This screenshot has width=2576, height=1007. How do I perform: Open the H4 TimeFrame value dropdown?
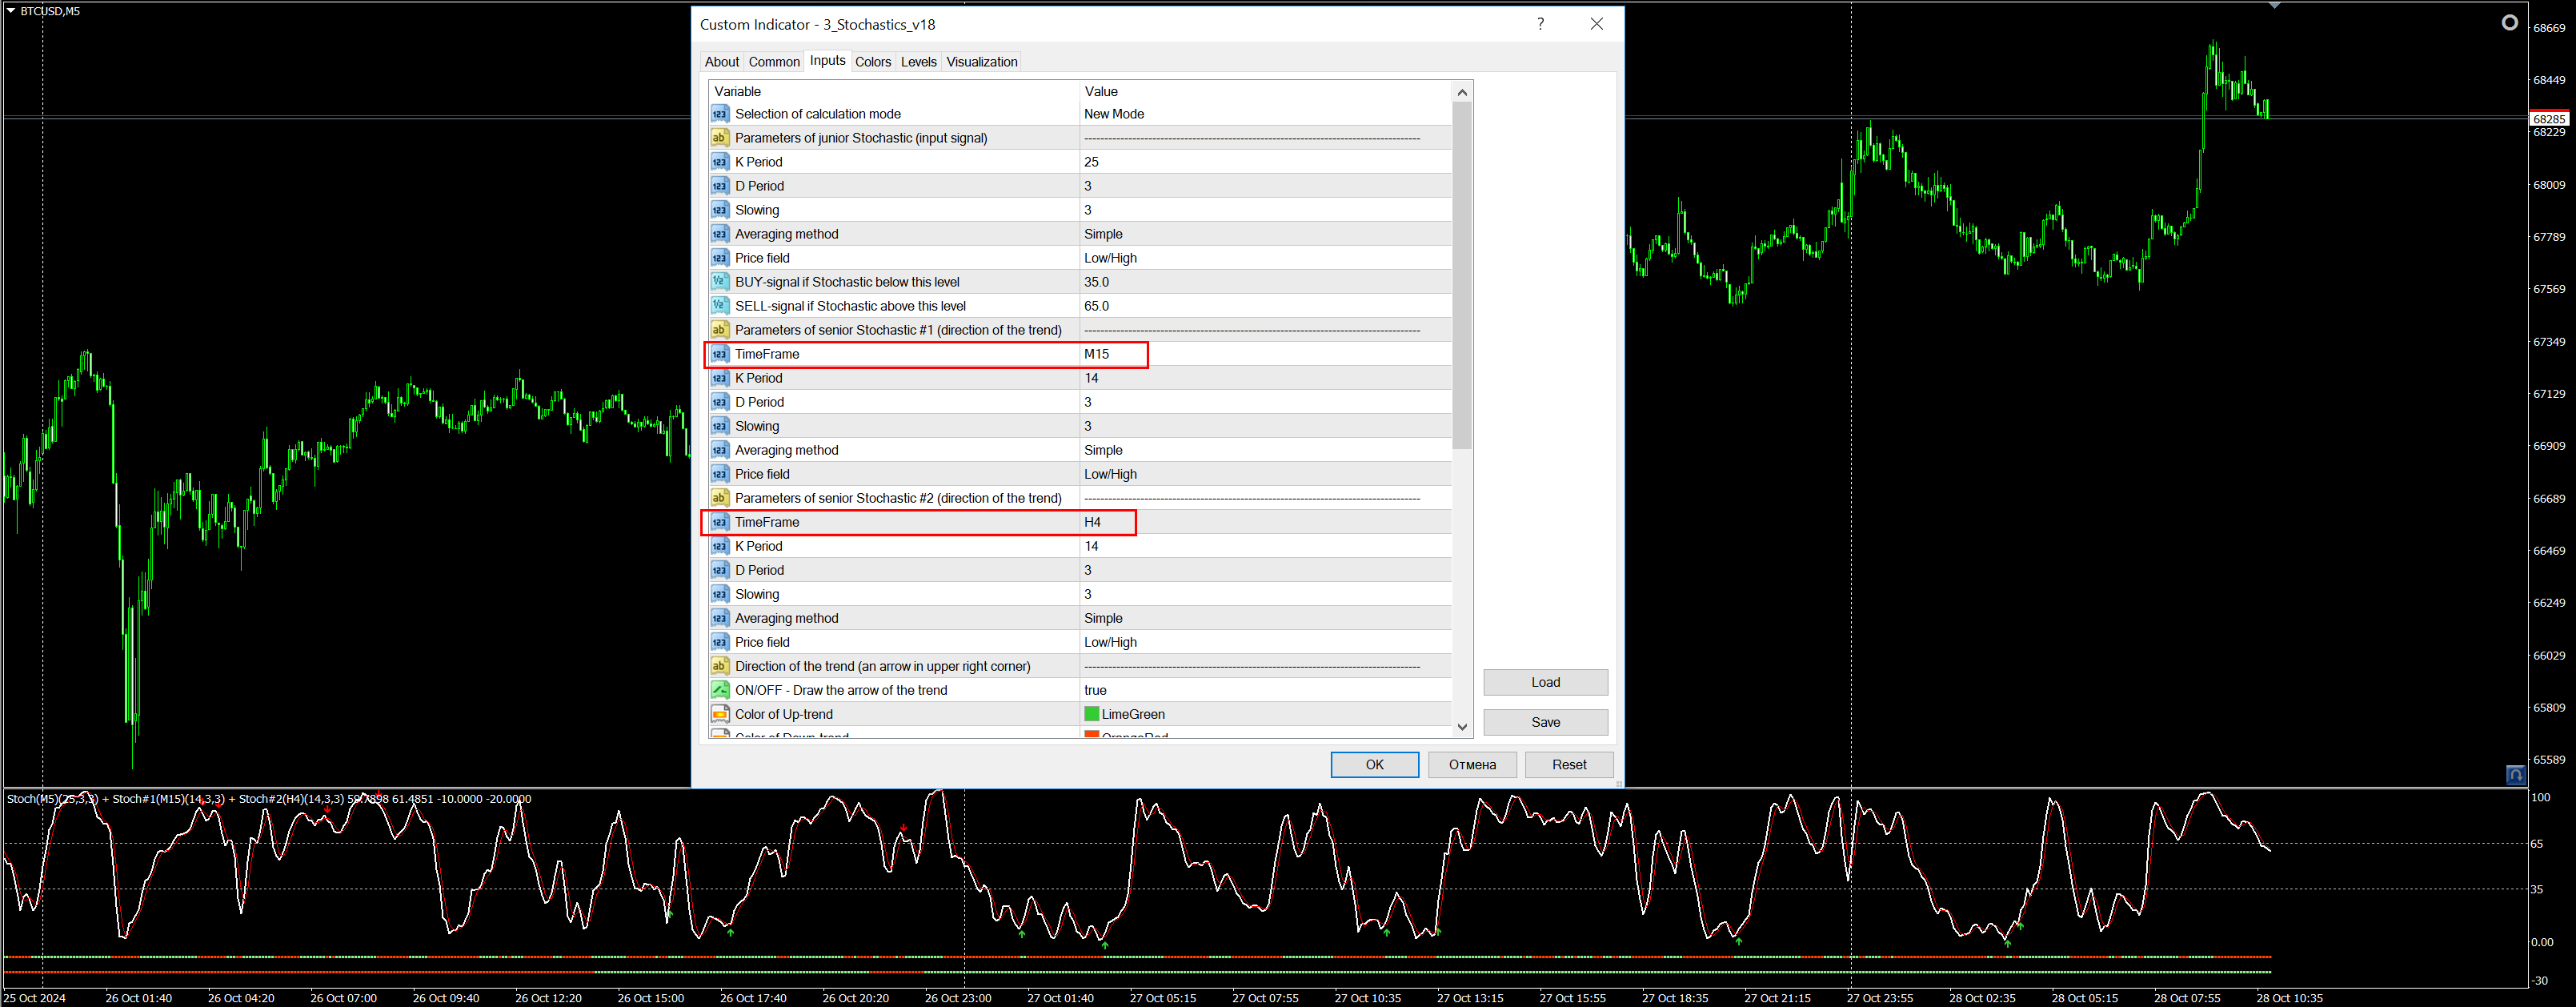[1092, 522]
